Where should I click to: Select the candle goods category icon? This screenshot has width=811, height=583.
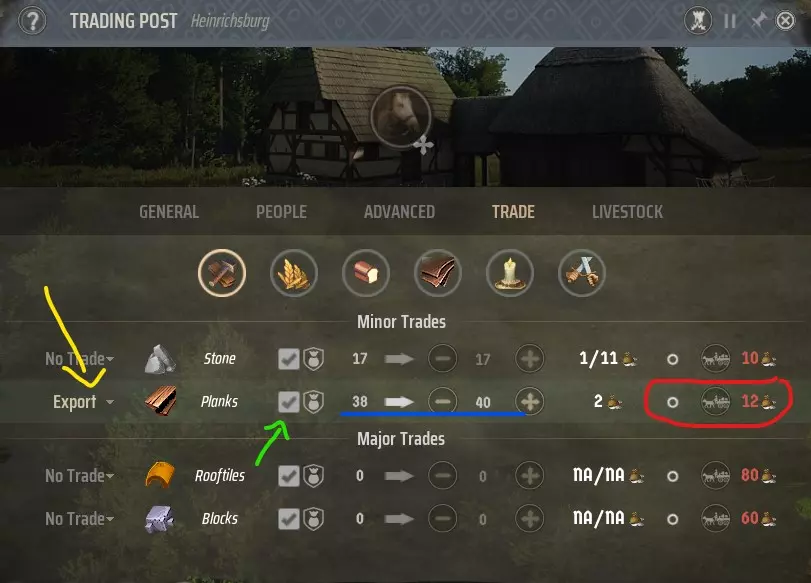click(x=509, y=273)
